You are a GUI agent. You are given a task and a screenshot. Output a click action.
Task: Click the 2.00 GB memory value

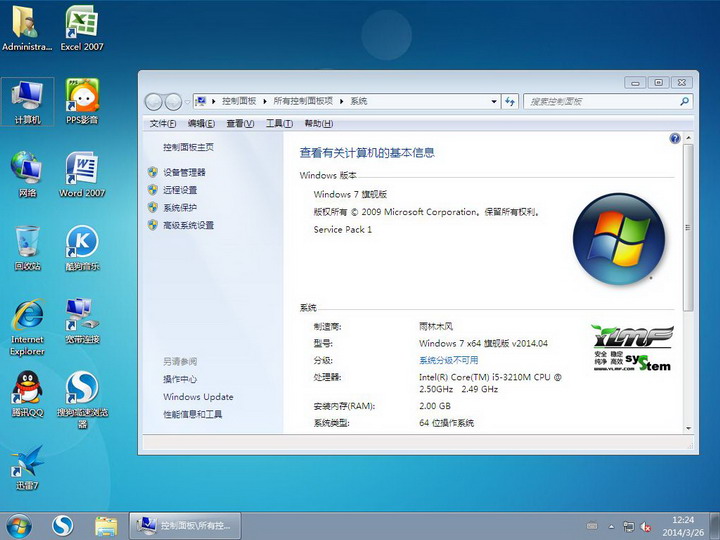click(x=435, y=406)
